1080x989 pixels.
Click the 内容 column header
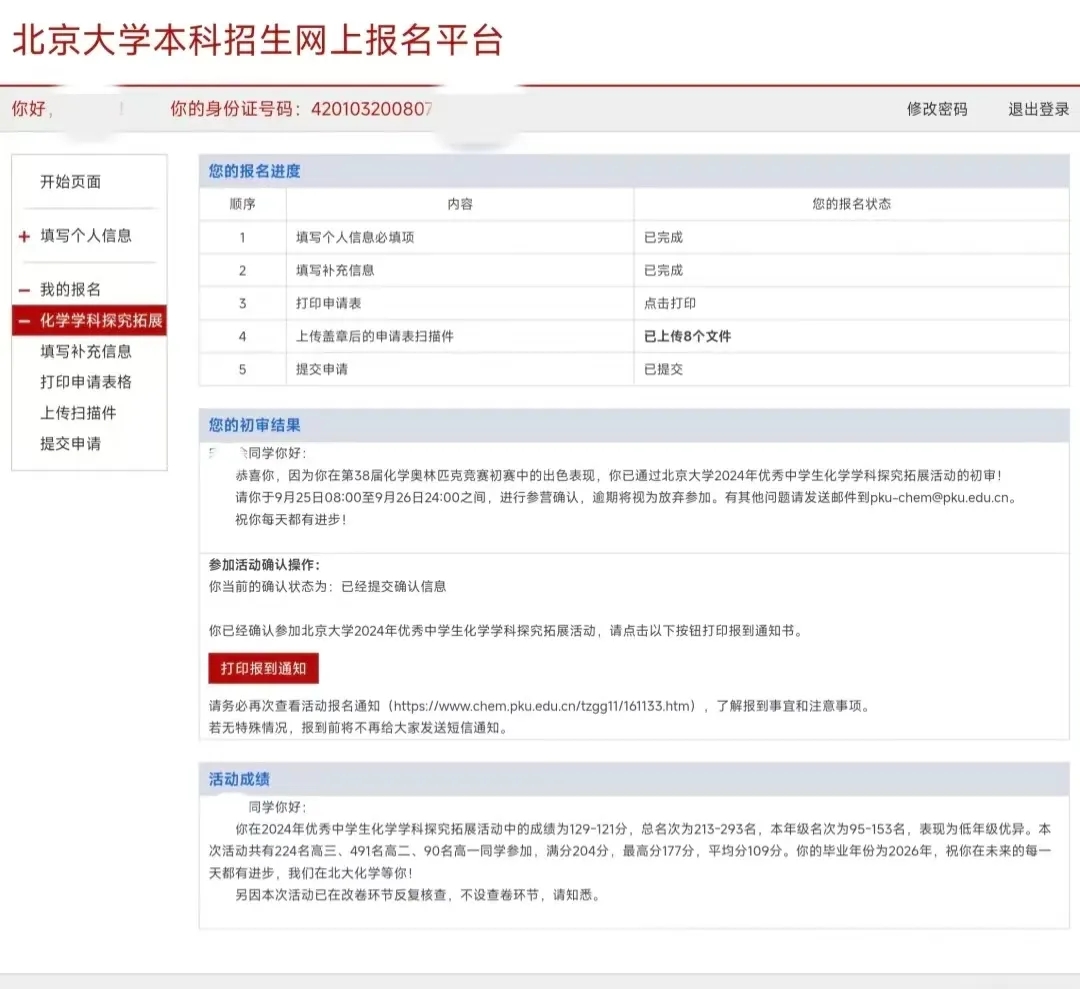(460, 204)
